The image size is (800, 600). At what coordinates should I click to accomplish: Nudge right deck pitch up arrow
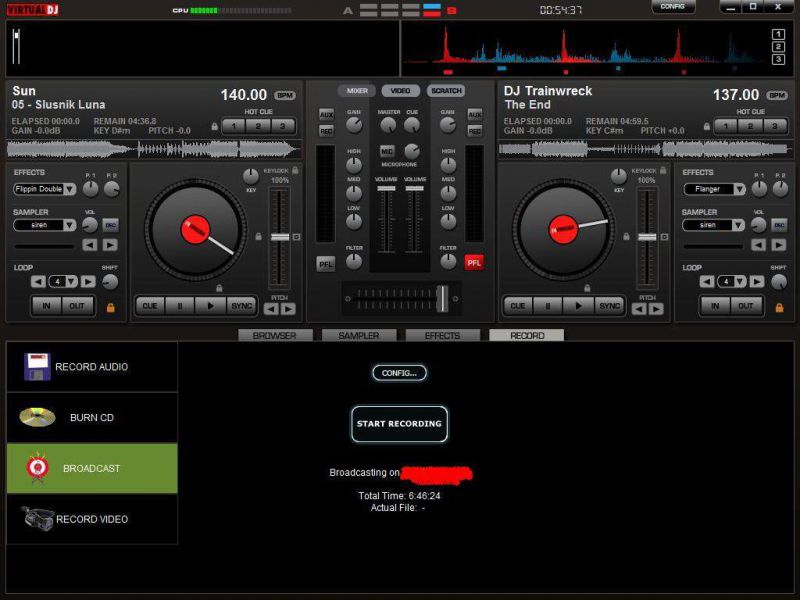[x=656, y=309]
